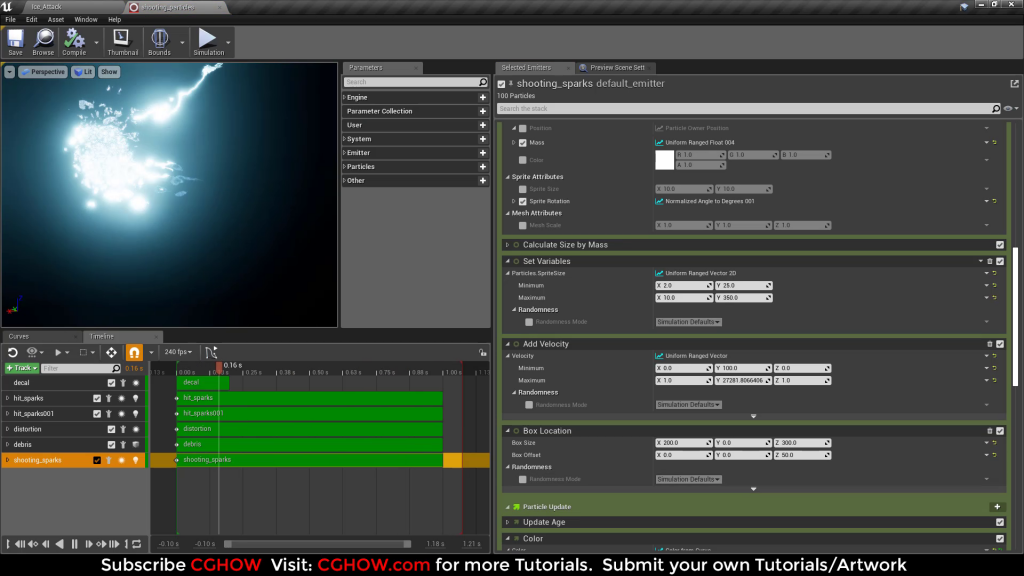Click the Lit view mode button
Screen dimensions: 1024x576
tap(83, 72)
